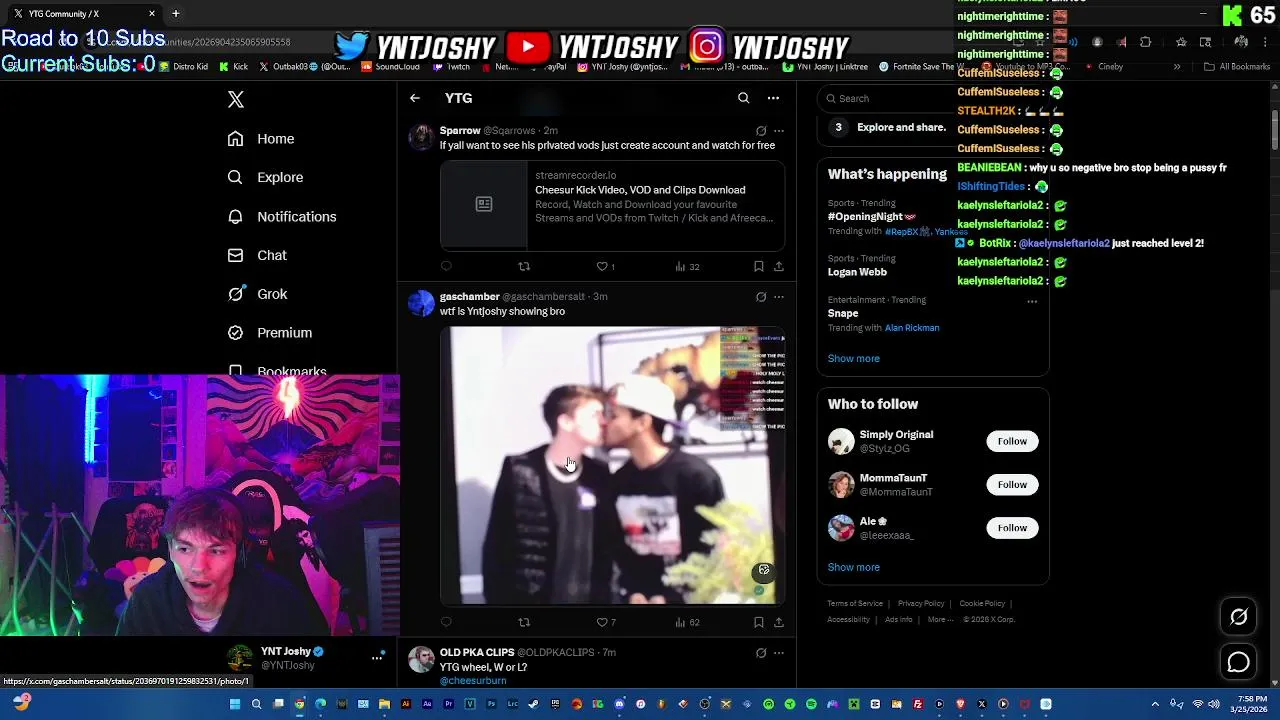View analytics of gaschamber's post showing 62
Screen dimensions: 1280x720
(687, 622)
